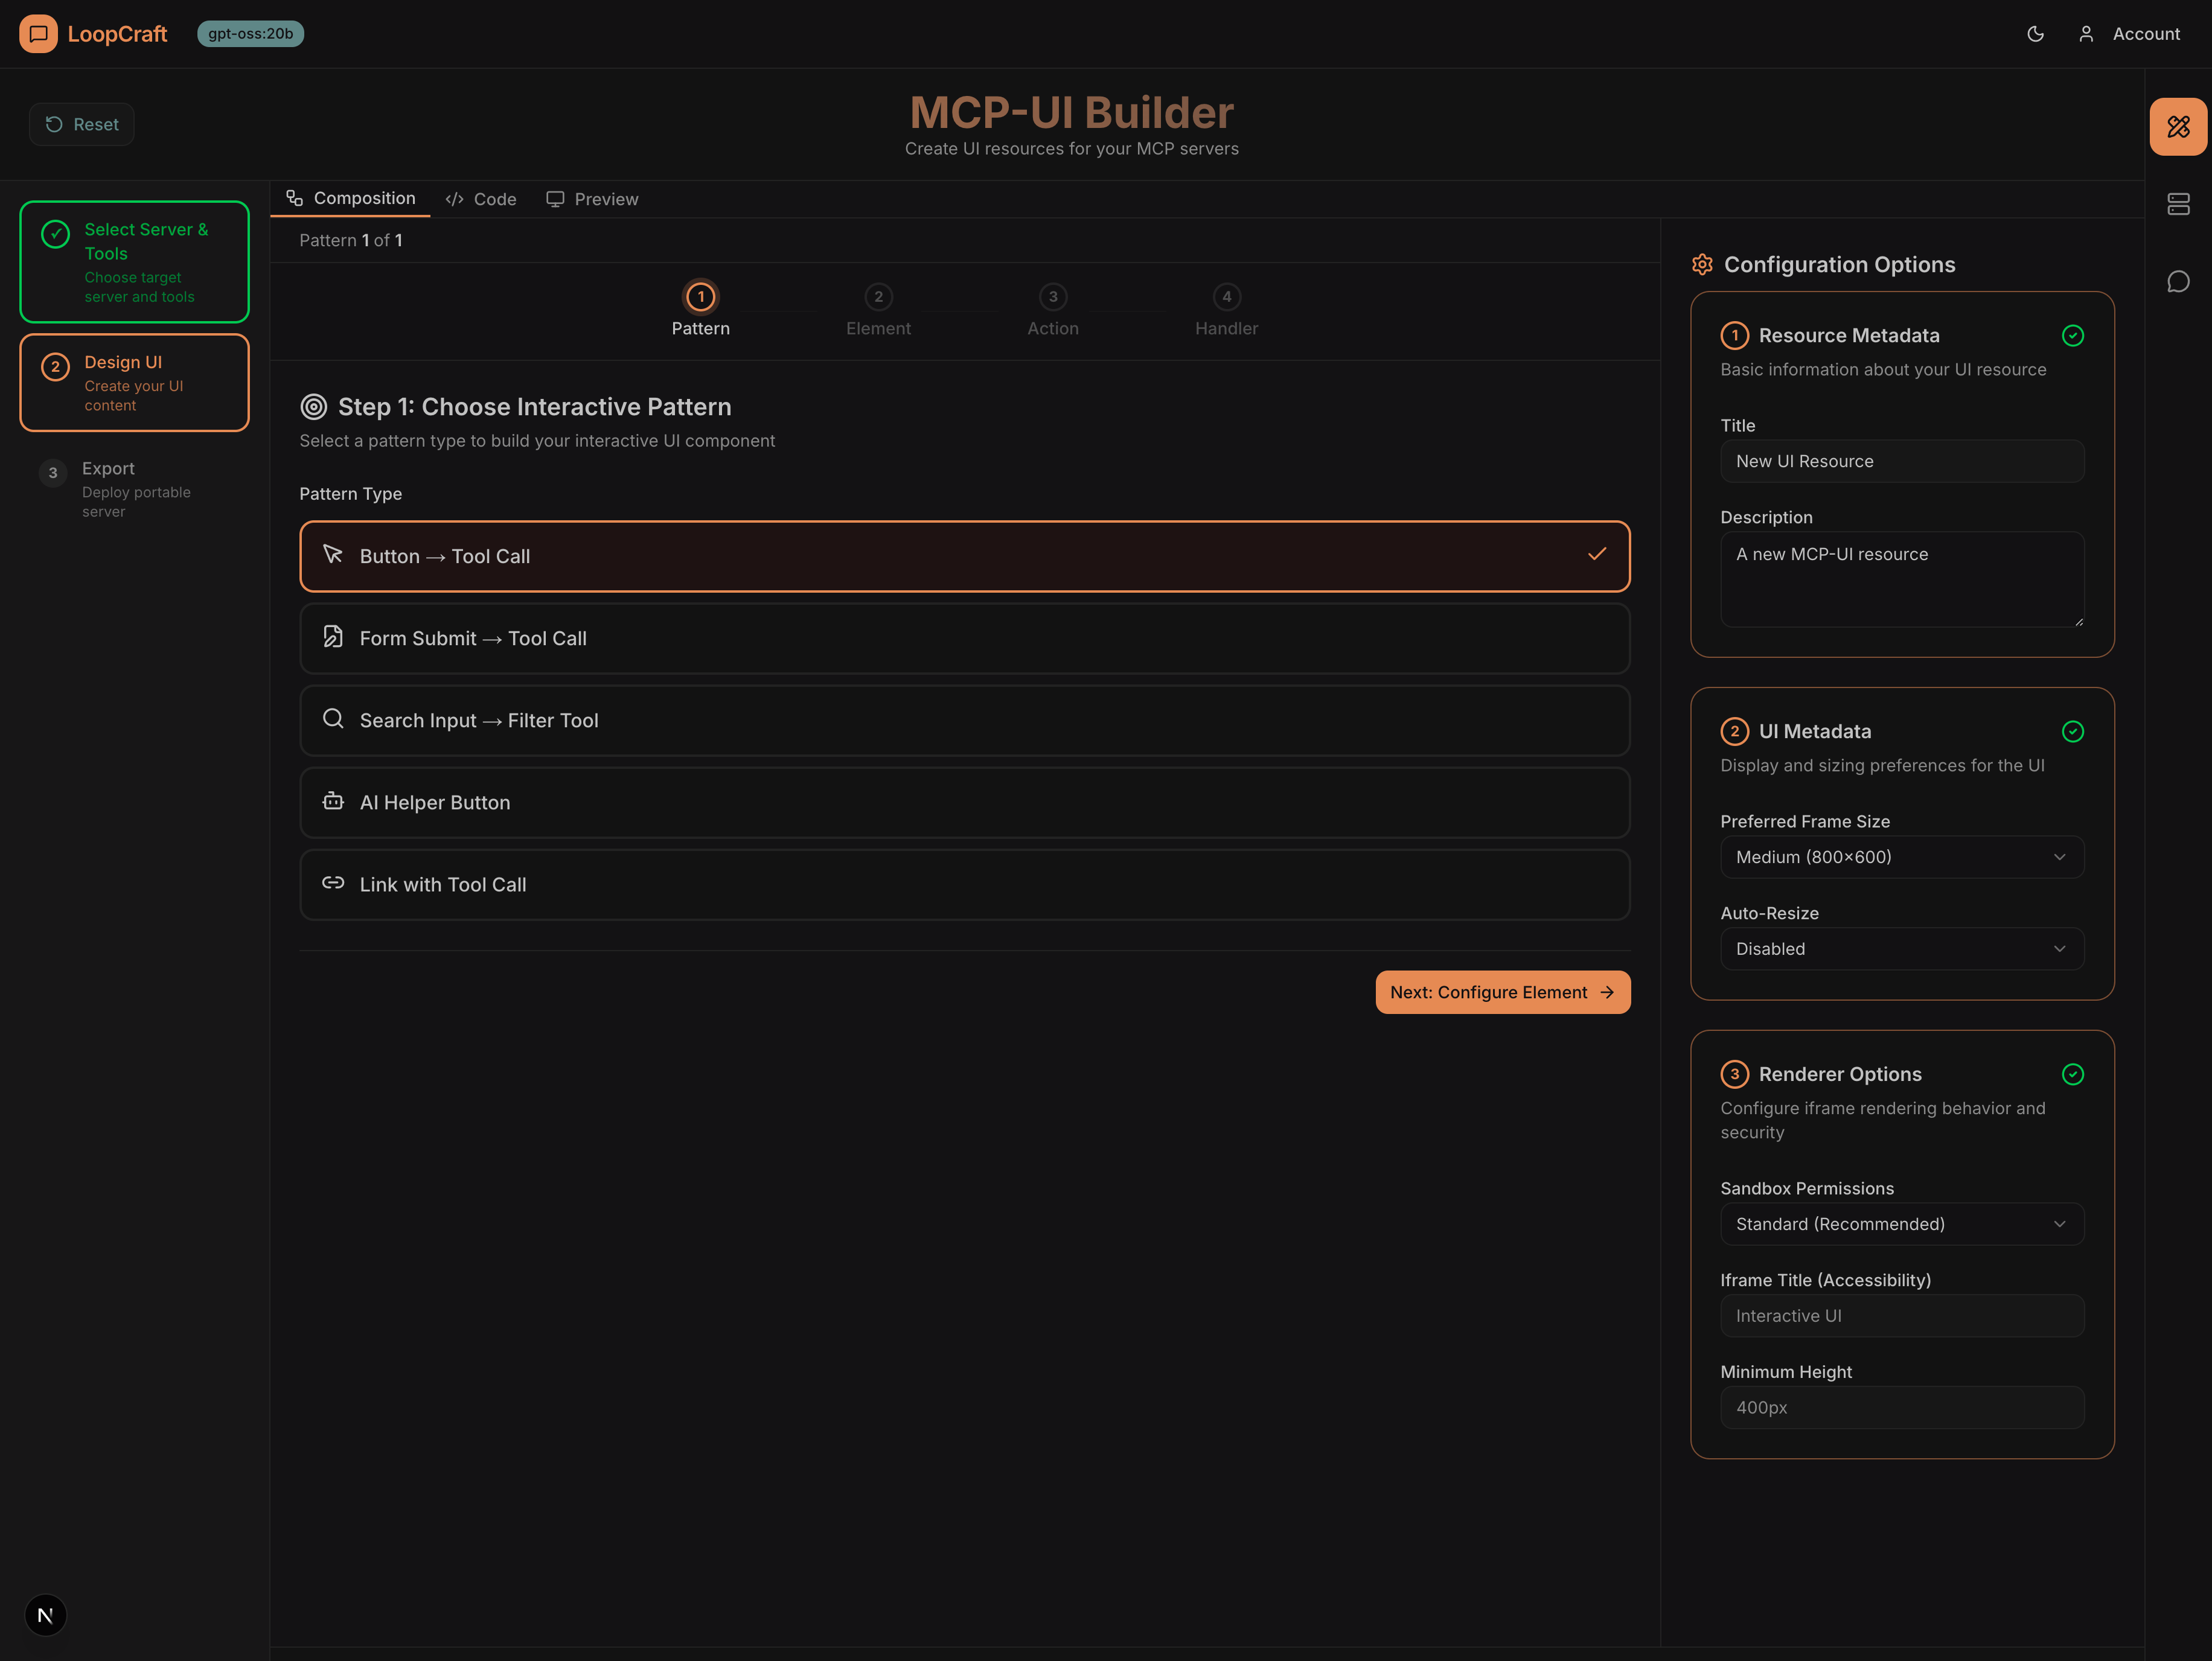Screen dimensions: 2212x1661
Task: Open the Sandbox Permissions dropdown
Action: (x=1901, y=1224)
